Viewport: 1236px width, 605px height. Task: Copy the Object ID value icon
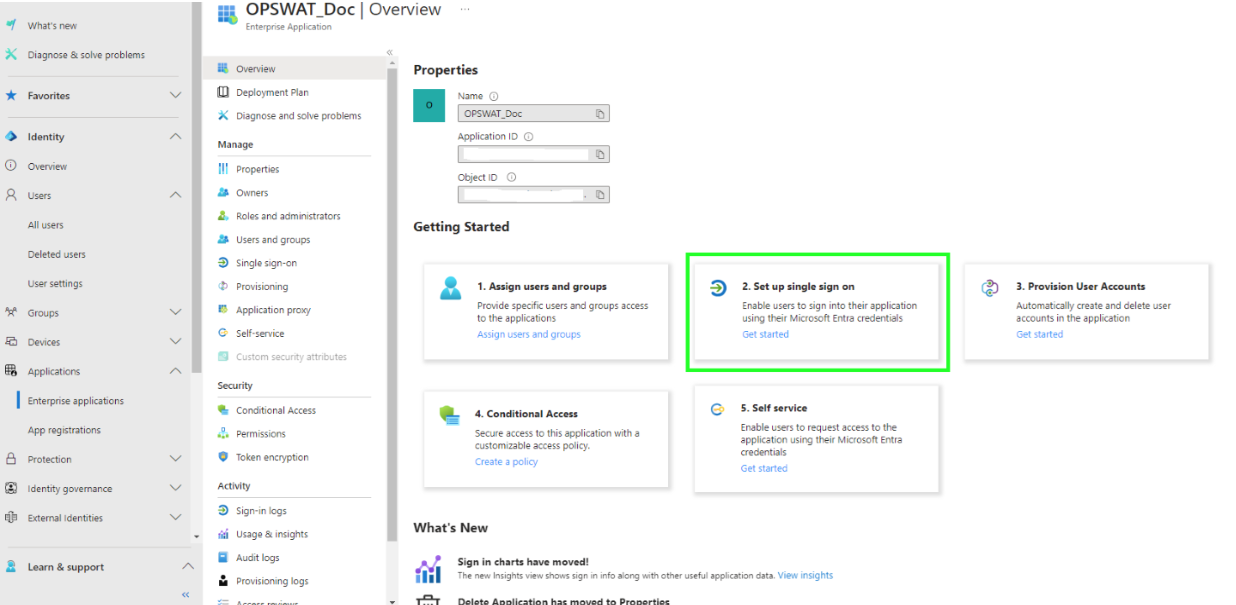click(x=600, y=195)
